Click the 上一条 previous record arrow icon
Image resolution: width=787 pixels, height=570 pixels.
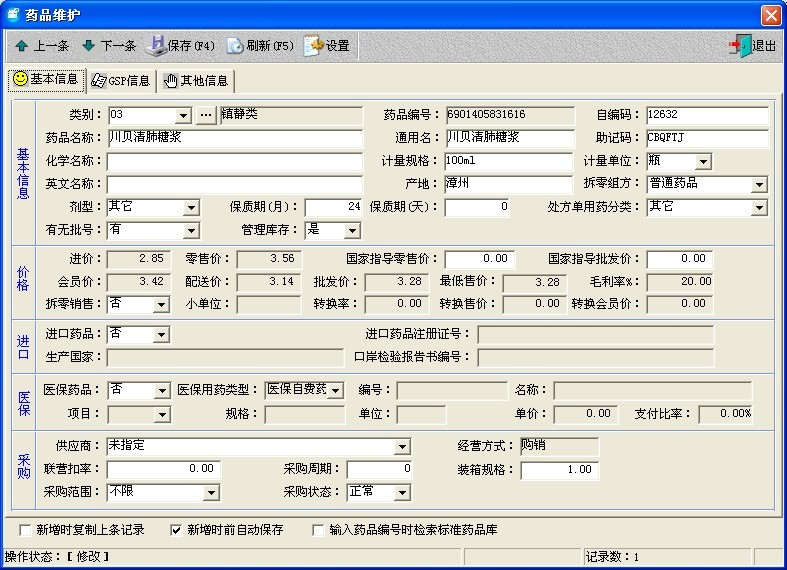22,46
